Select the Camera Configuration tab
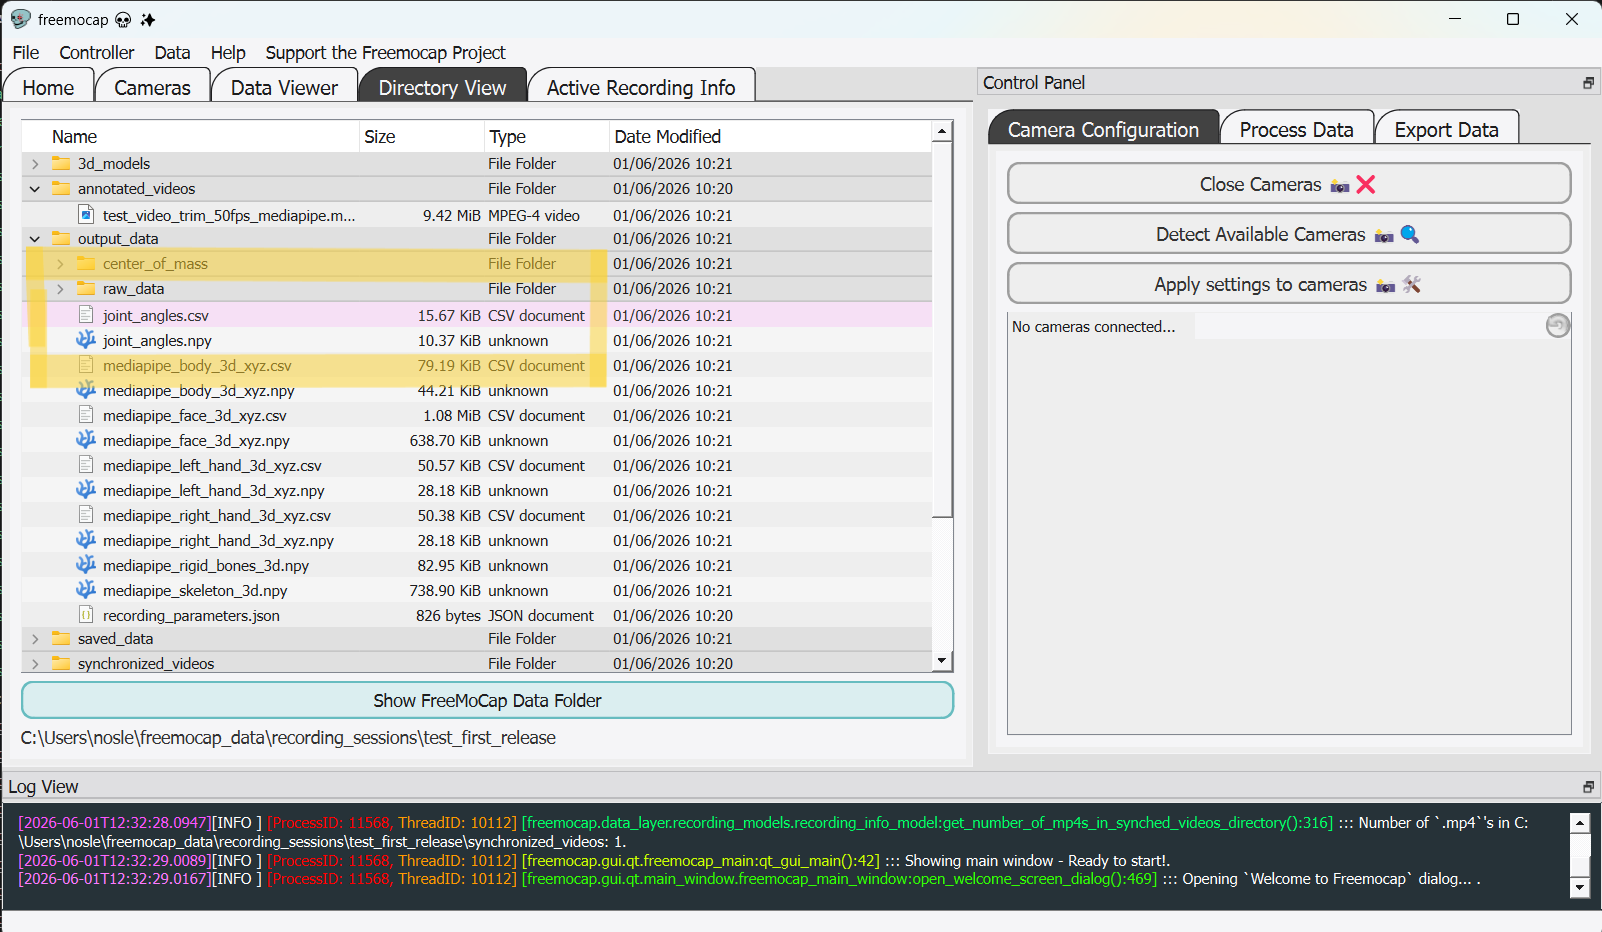This screenshot has height=932, width=1602. tap(1103, 130)
